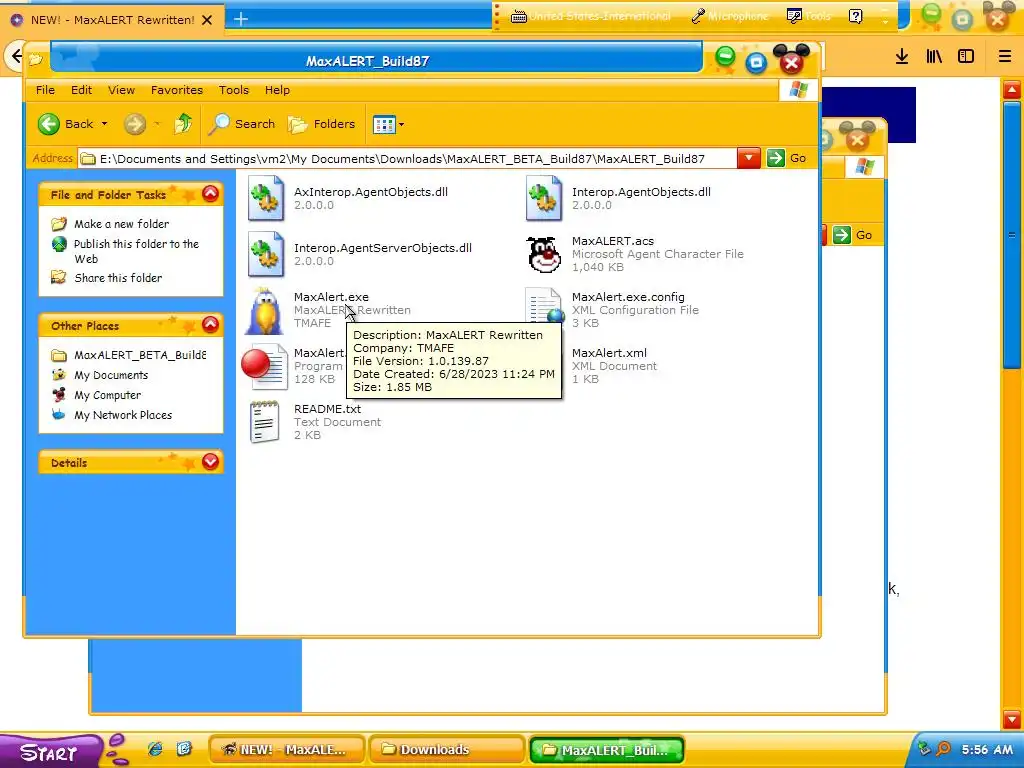Select the Interop.AgentServerObjects.dll file icon
1024x768 pixels.
pyautogui.click(x=266, y=255)
